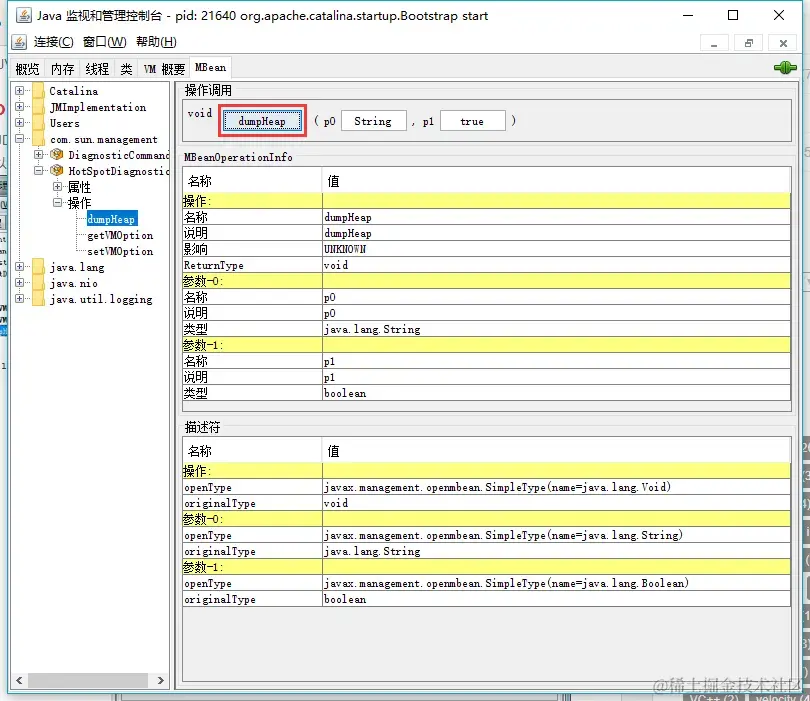Expand the Catalina tree node
810x701 pixels.
[x=20, y=91]
